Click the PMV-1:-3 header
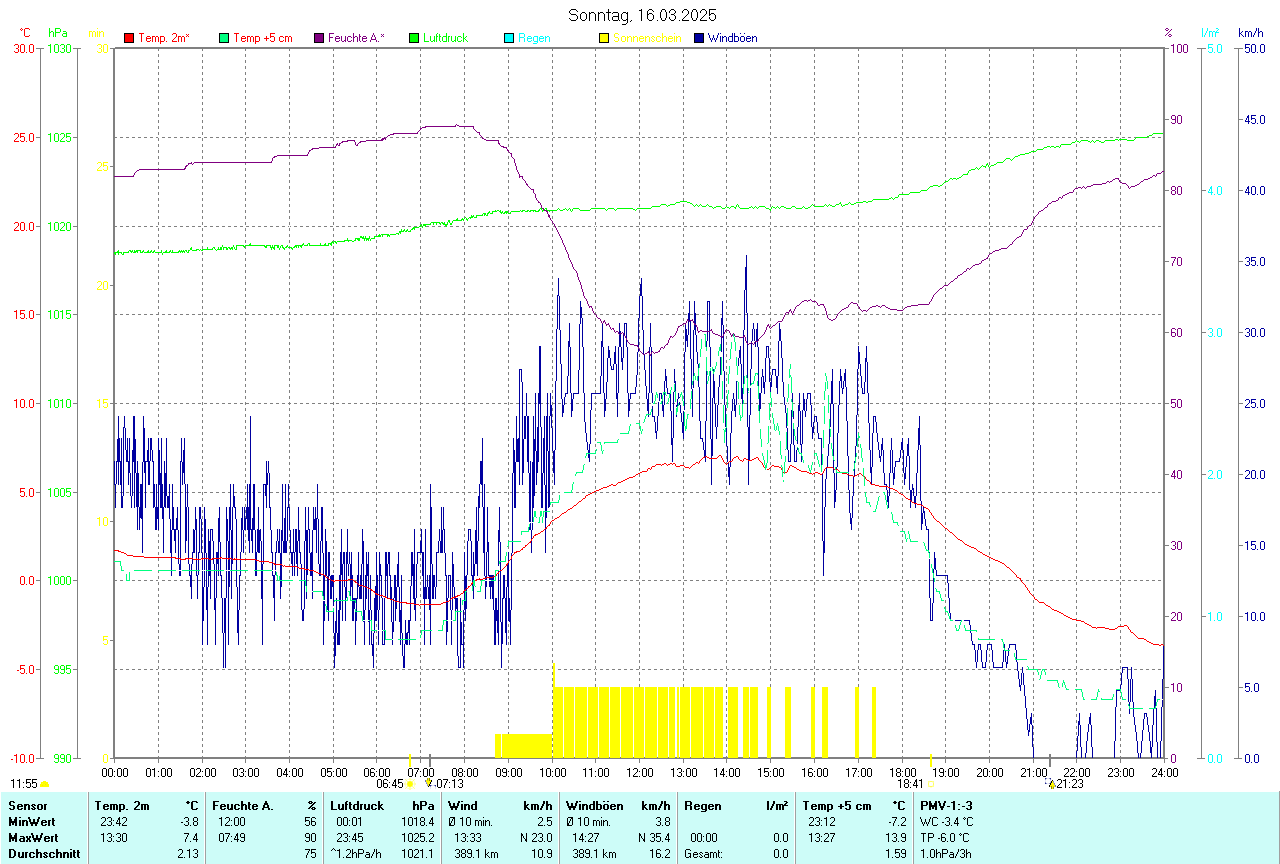 click(947, 806)
